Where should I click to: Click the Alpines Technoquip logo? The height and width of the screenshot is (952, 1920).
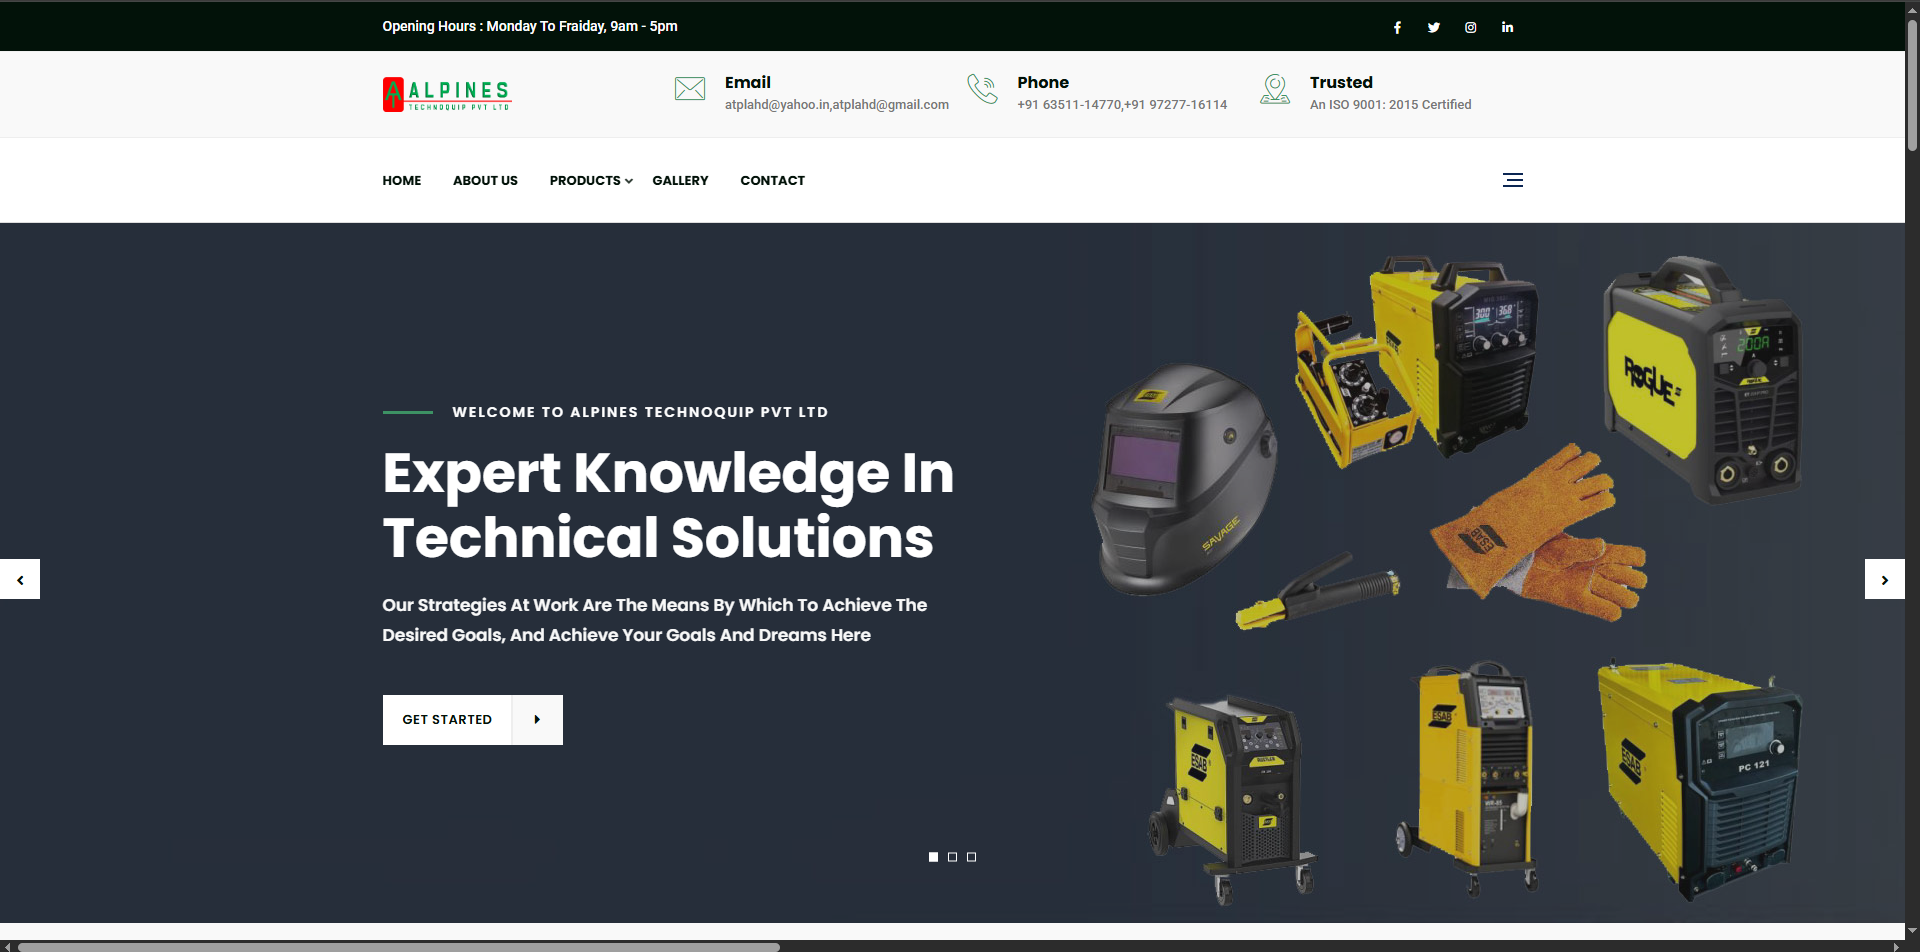point(447,94)
